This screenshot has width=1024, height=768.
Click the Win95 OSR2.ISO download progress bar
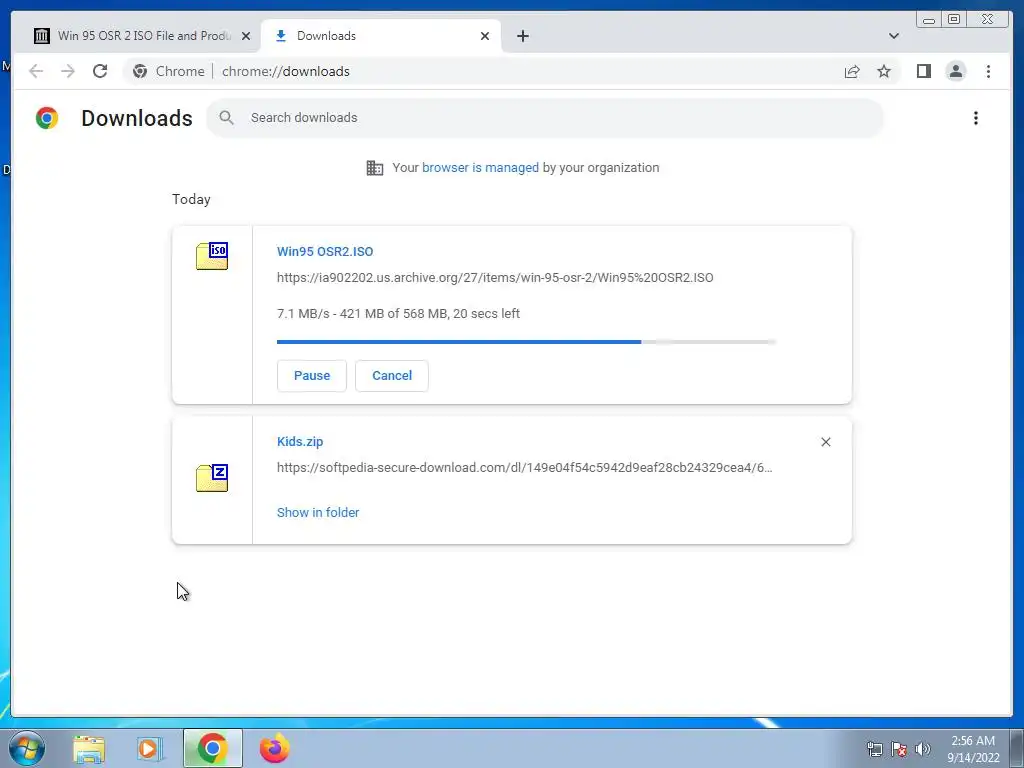click(x=526, y=342)
